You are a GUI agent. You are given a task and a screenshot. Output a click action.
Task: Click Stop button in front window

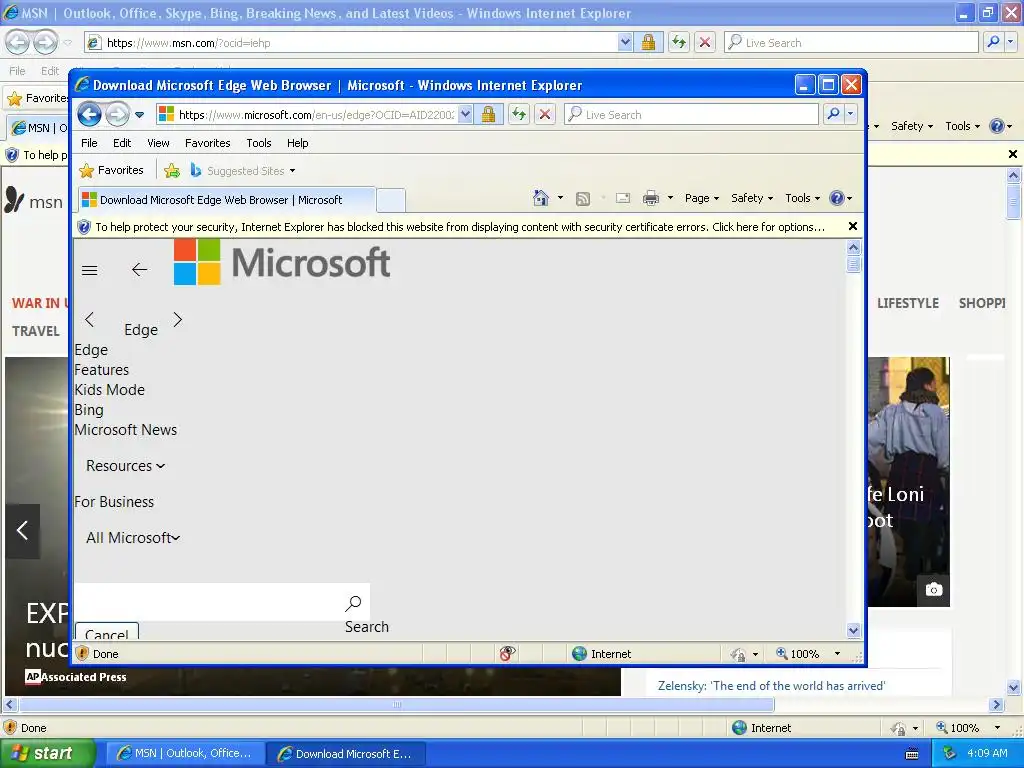point(545,115)
